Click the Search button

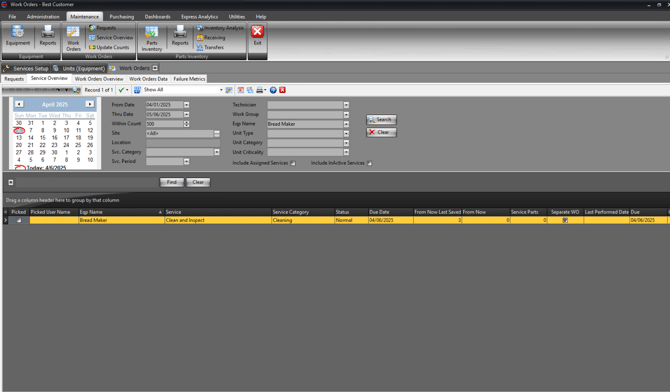click(x=381, y=120)
